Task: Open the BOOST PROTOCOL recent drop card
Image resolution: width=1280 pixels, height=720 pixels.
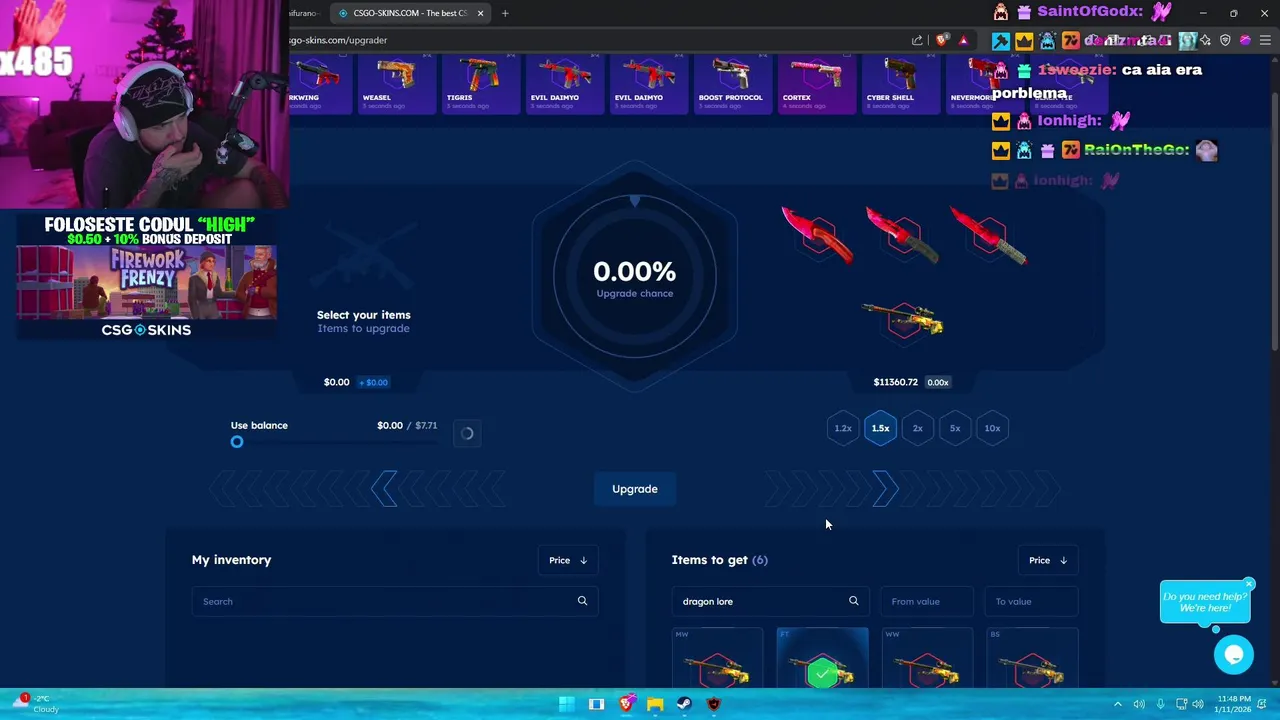Action: (731, 85)
